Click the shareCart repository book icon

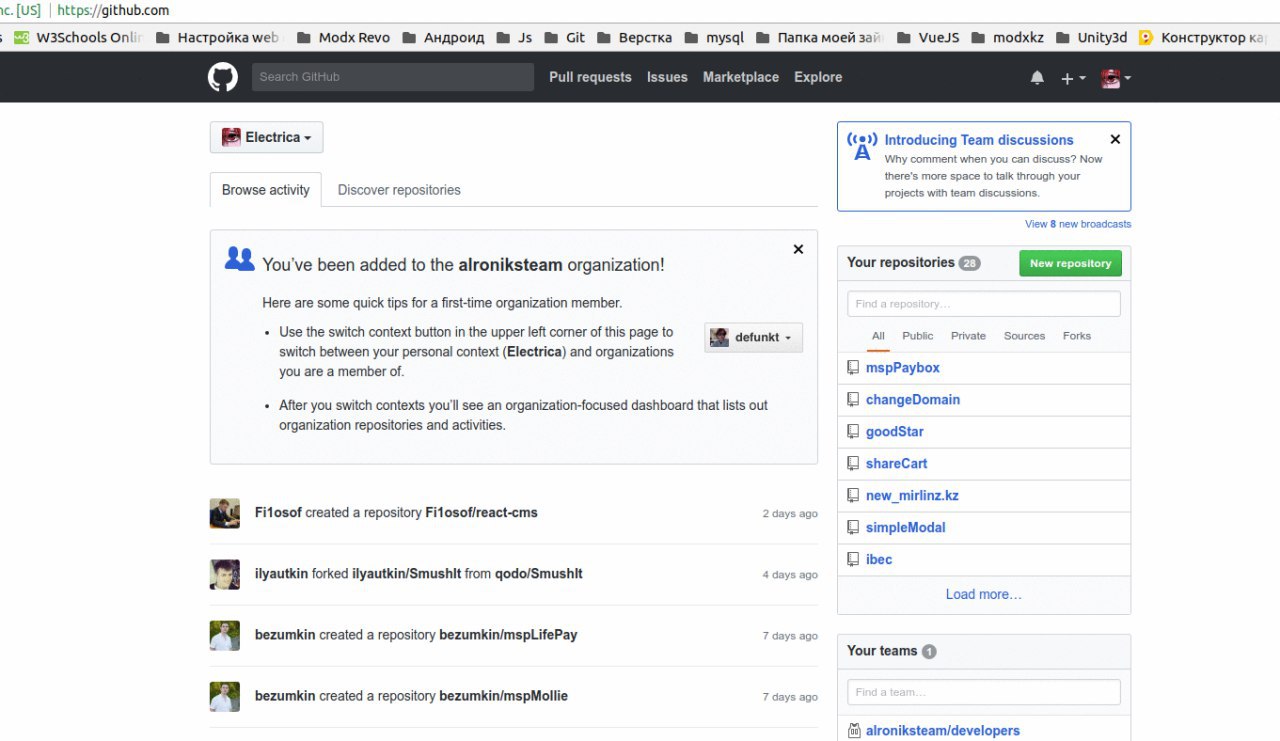tap(853, 464)
